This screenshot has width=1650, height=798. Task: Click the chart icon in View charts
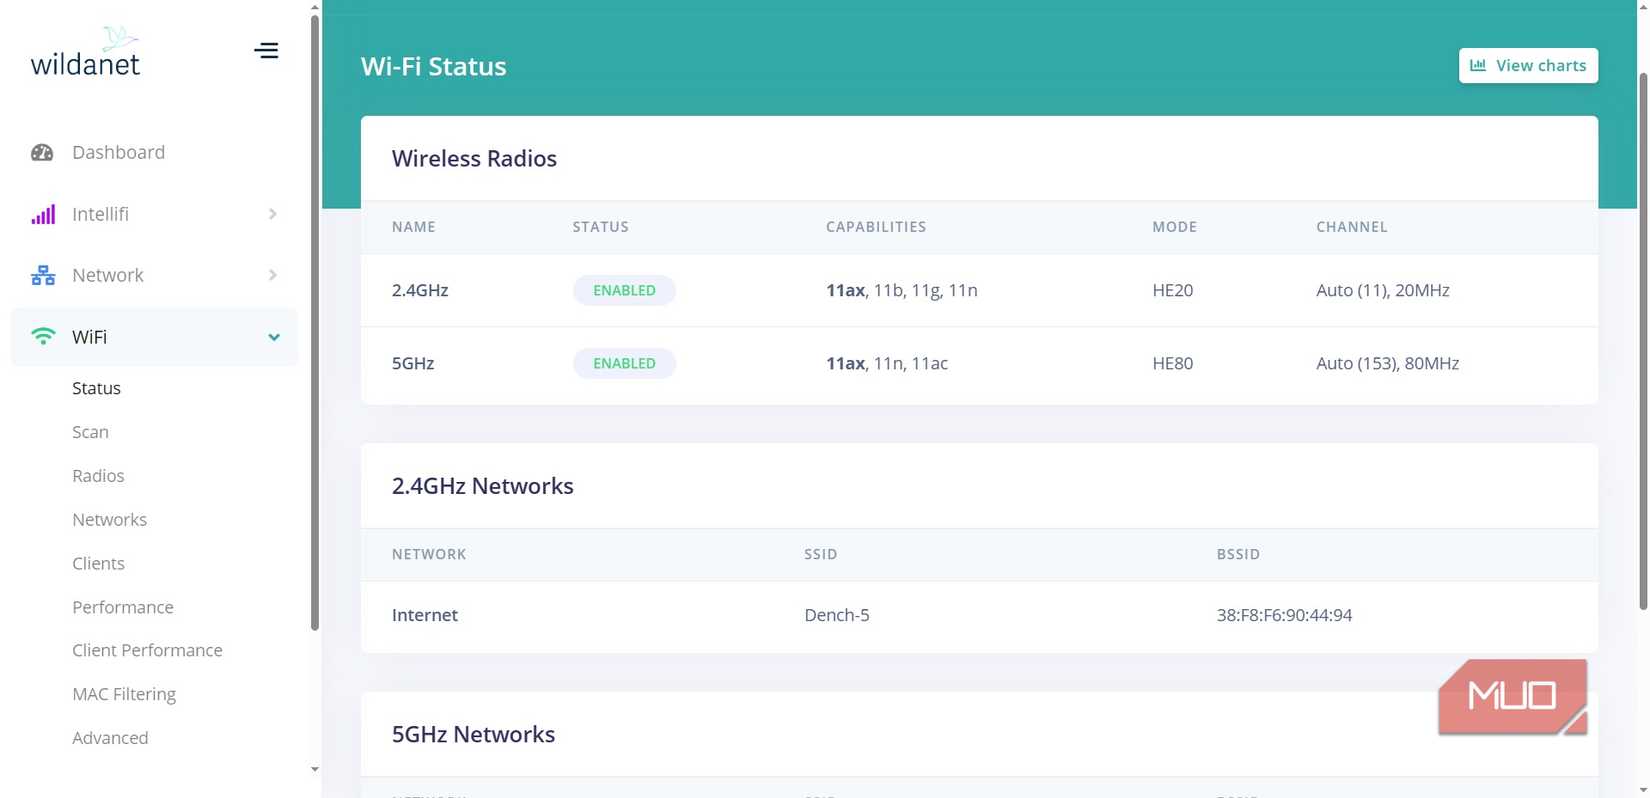tap(1478, 65)
